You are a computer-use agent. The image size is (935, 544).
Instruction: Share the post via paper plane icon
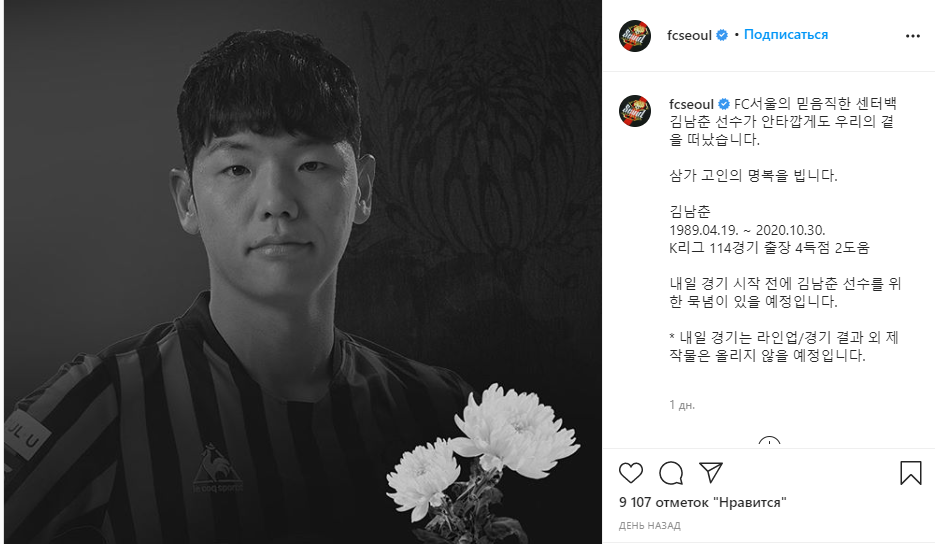click(711, 472)
